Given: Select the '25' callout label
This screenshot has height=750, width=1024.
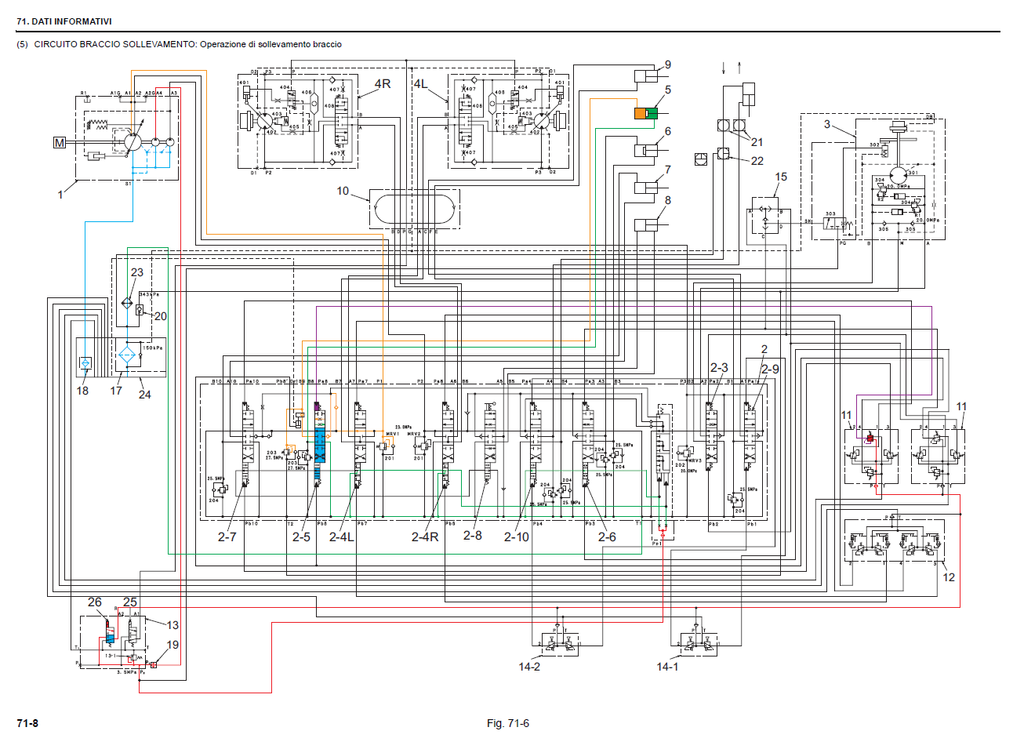Looking at the screenshot, I should [130, 602].
